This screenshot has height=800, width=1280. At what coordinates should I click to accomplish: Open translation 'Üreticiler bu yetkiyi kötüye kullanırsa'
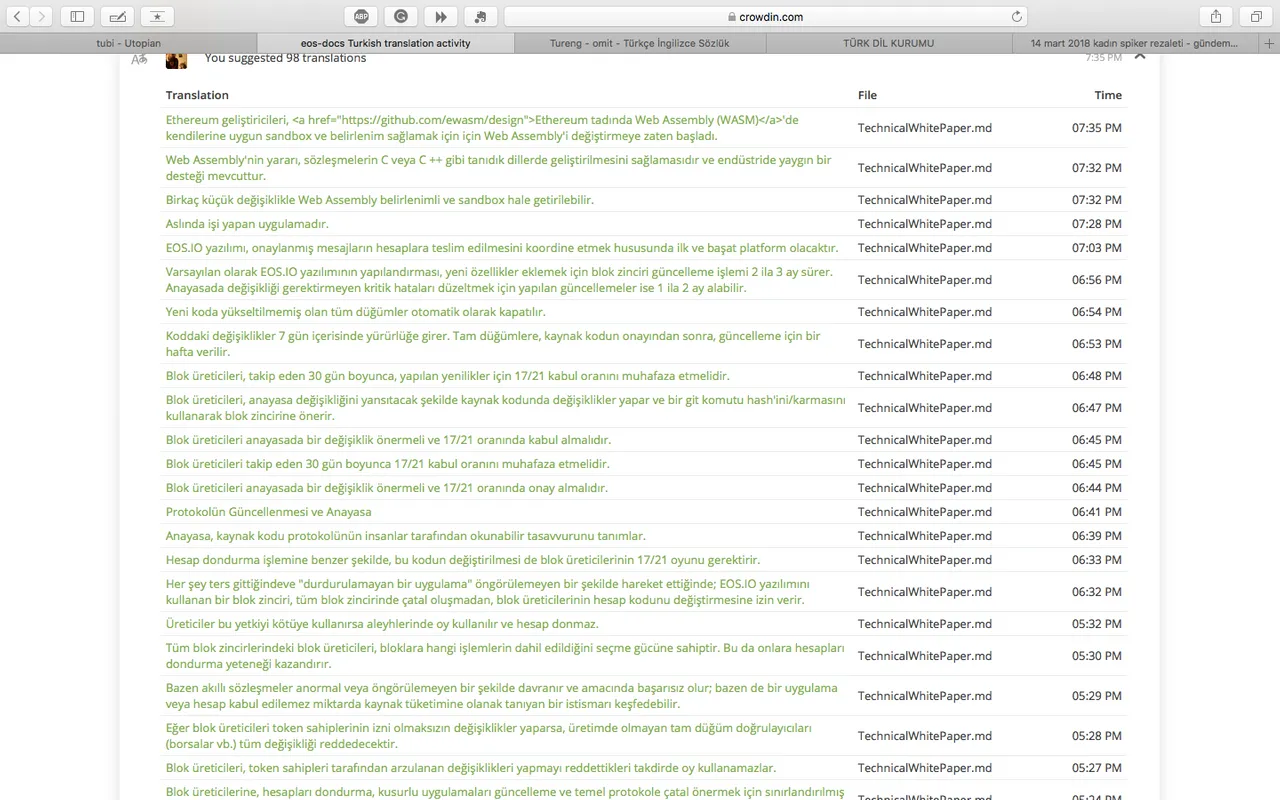[x=382, y=624]
